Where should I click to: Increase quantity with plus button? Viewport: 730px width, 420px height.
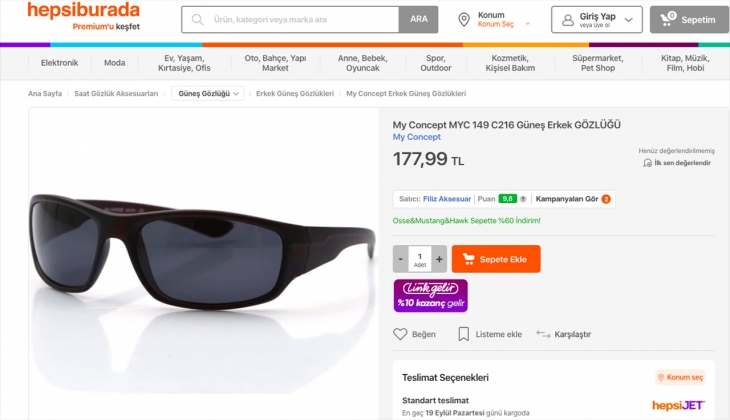[439, 259]
